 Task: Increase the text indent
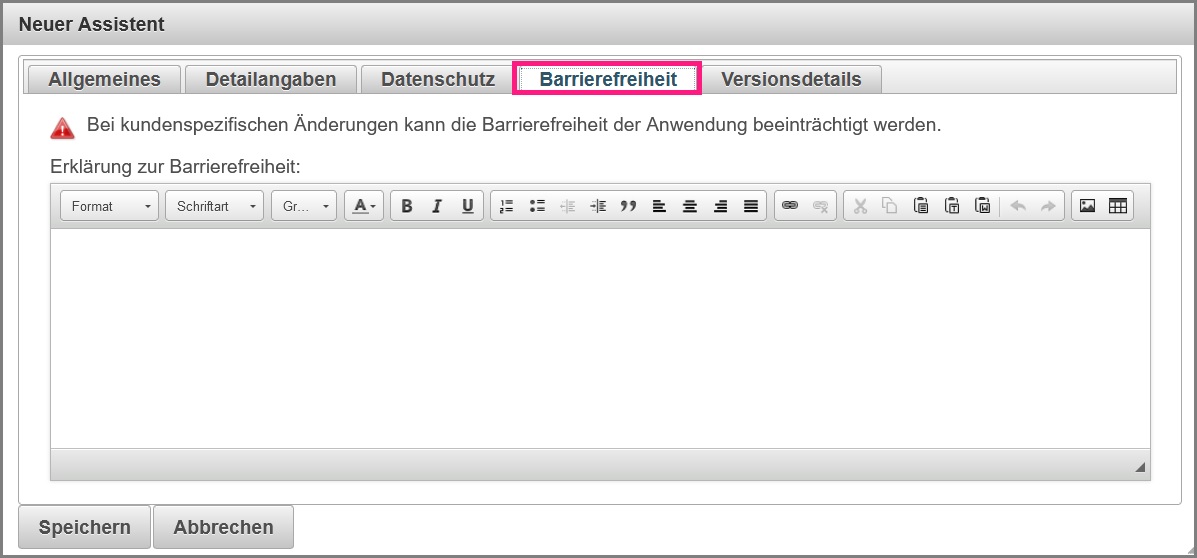(x=598, y=206)
